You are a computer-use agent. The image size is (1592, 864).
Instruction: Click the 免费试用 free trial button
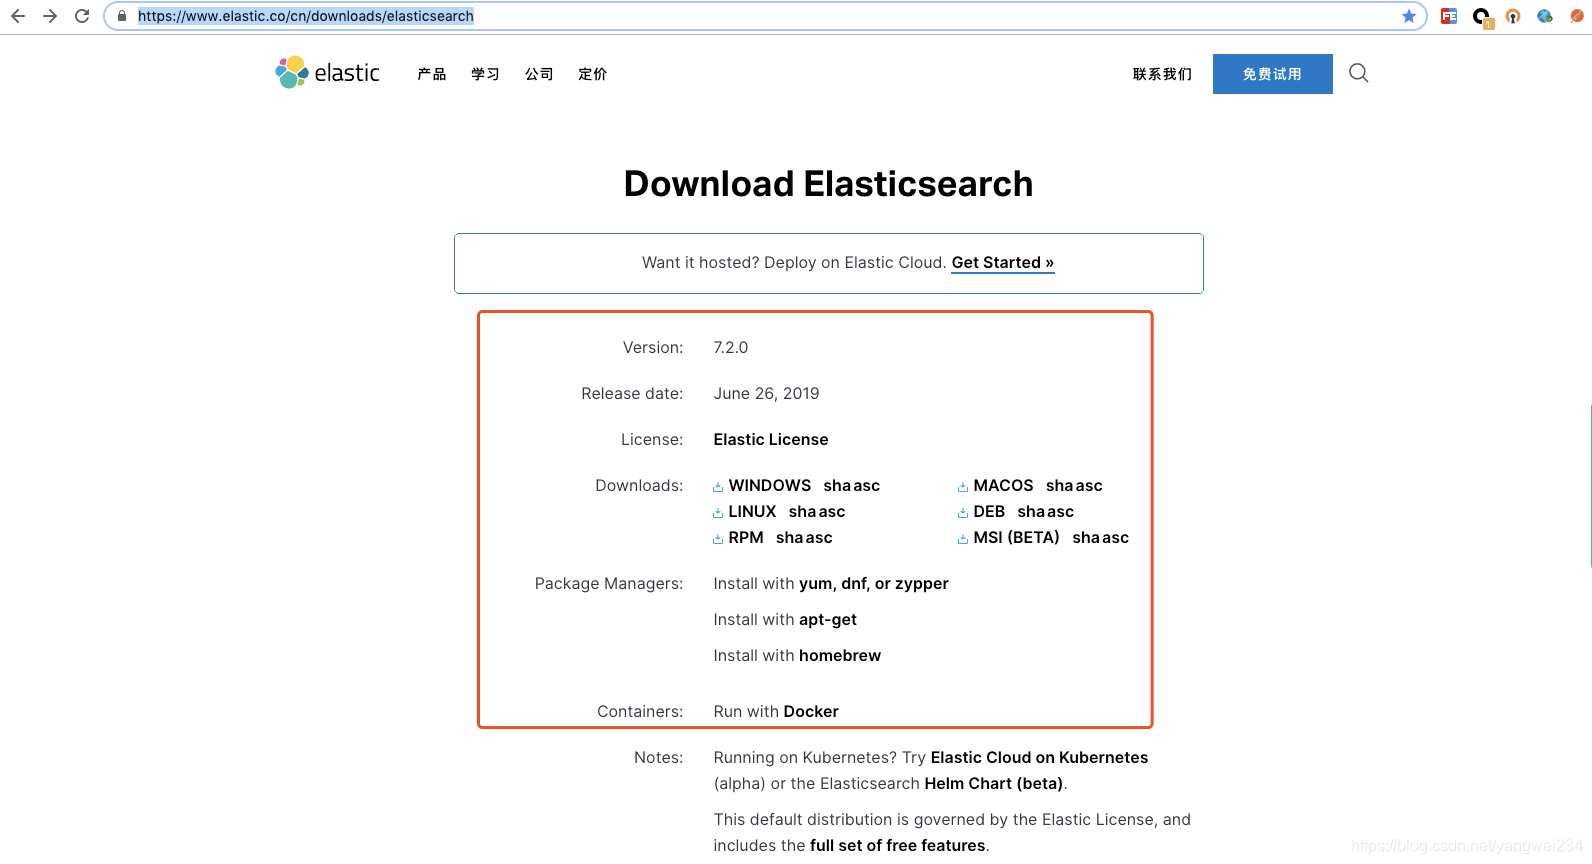click(1273, 74)
